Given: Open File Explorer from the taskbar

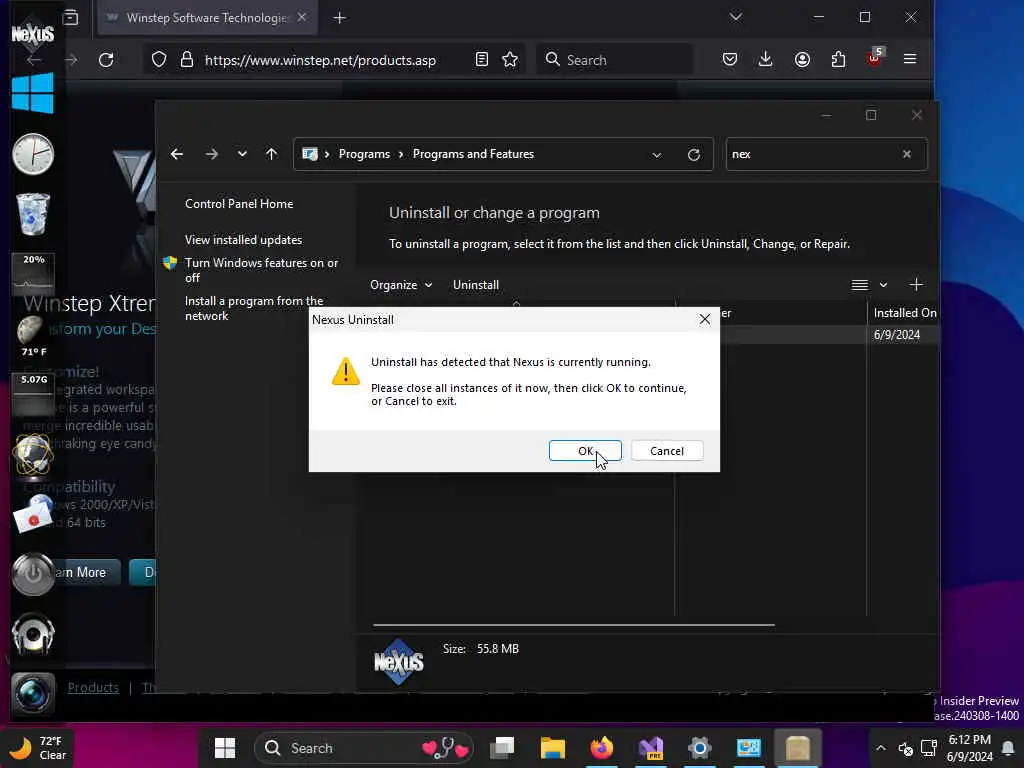Looking at the screenshot, I should [552, 748].
